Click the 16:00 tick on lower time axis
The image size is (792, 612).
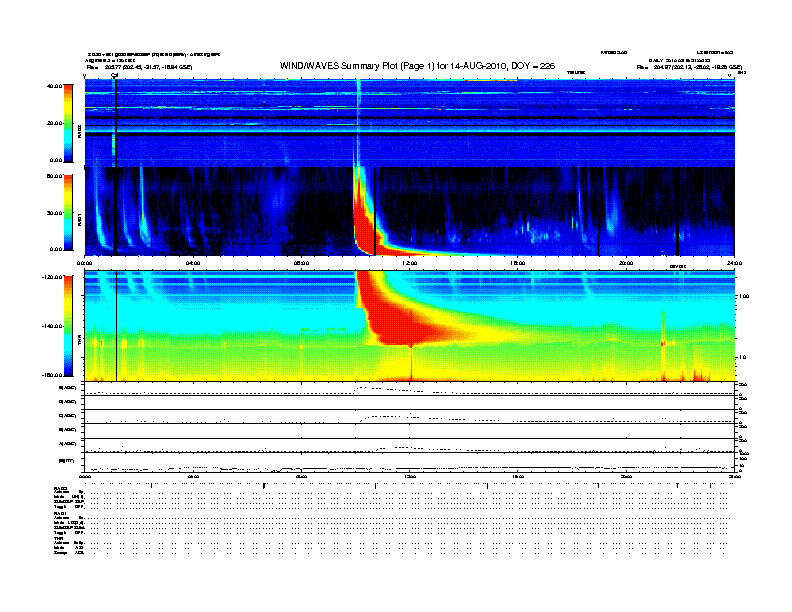518,477
